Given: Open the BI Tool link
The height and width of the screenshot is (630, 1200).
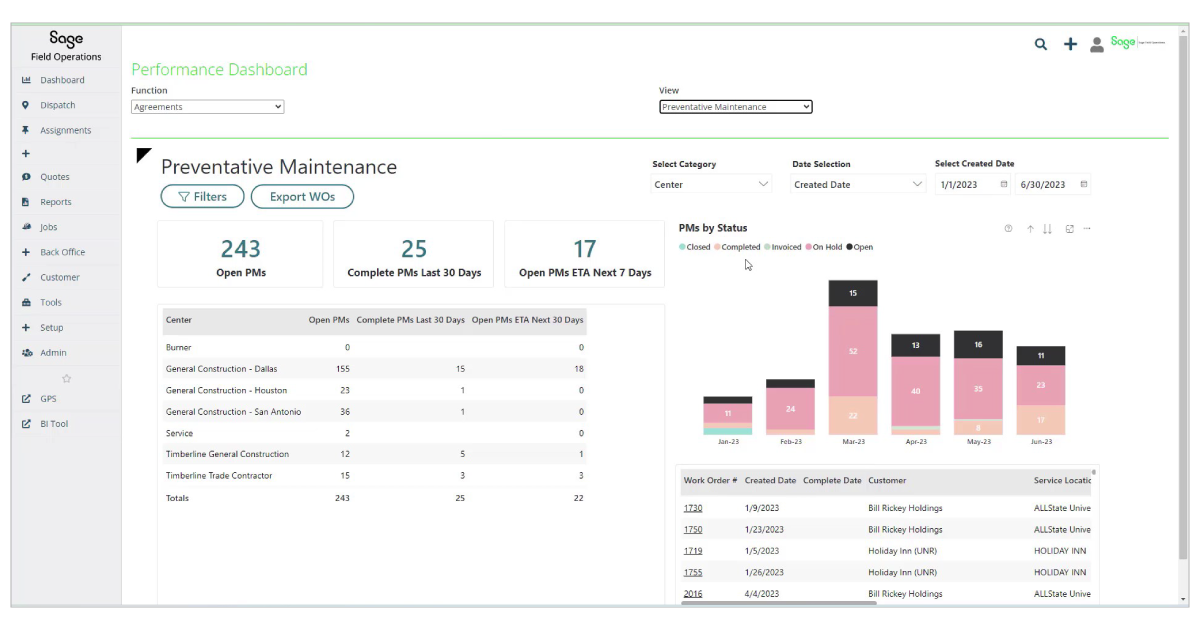Looking at the screenshot, I should tap(54, 423).
